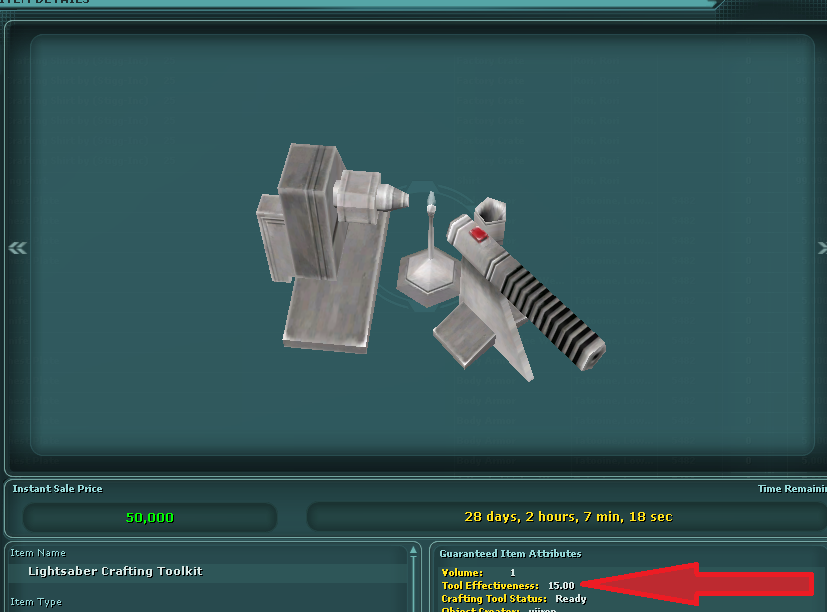Select the 'Lightsaber Crafting Toolkit' item name

(115, 571)
